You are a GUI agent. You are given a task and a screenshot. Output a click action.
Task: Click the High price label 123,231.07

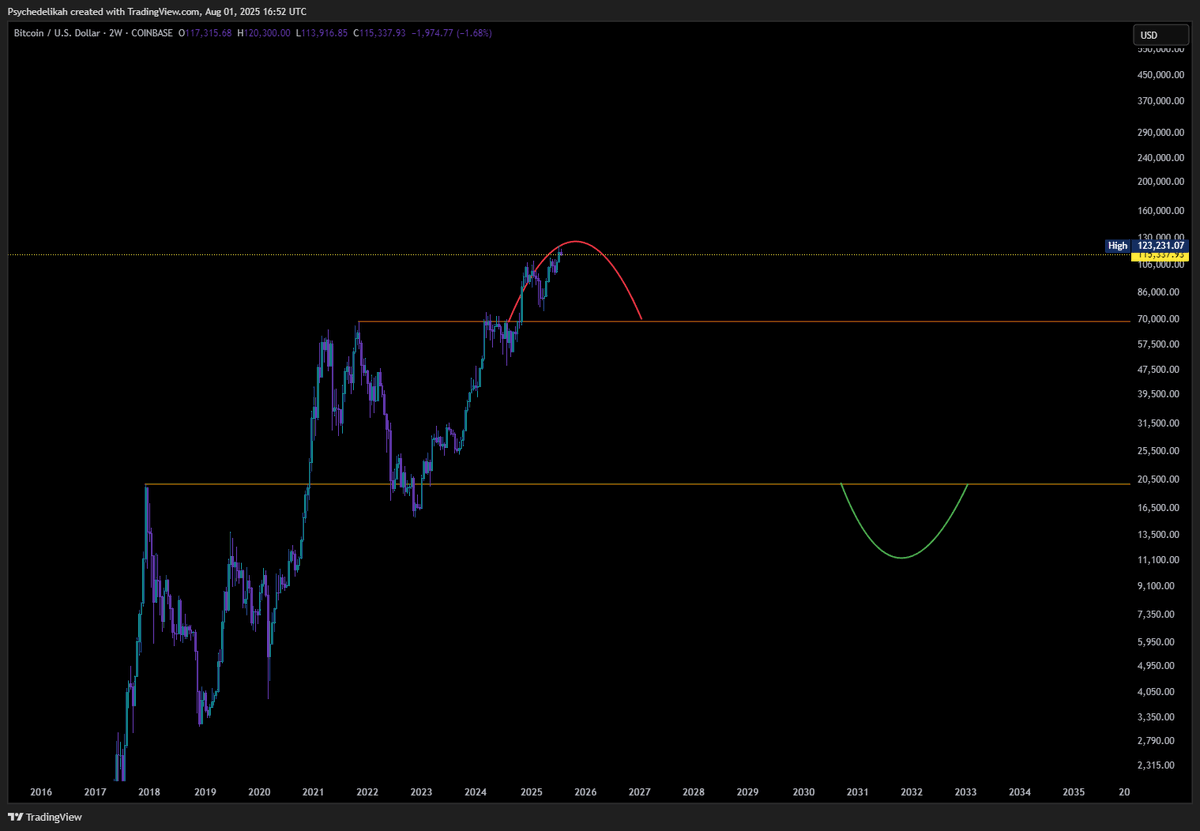pos(1160,245)
